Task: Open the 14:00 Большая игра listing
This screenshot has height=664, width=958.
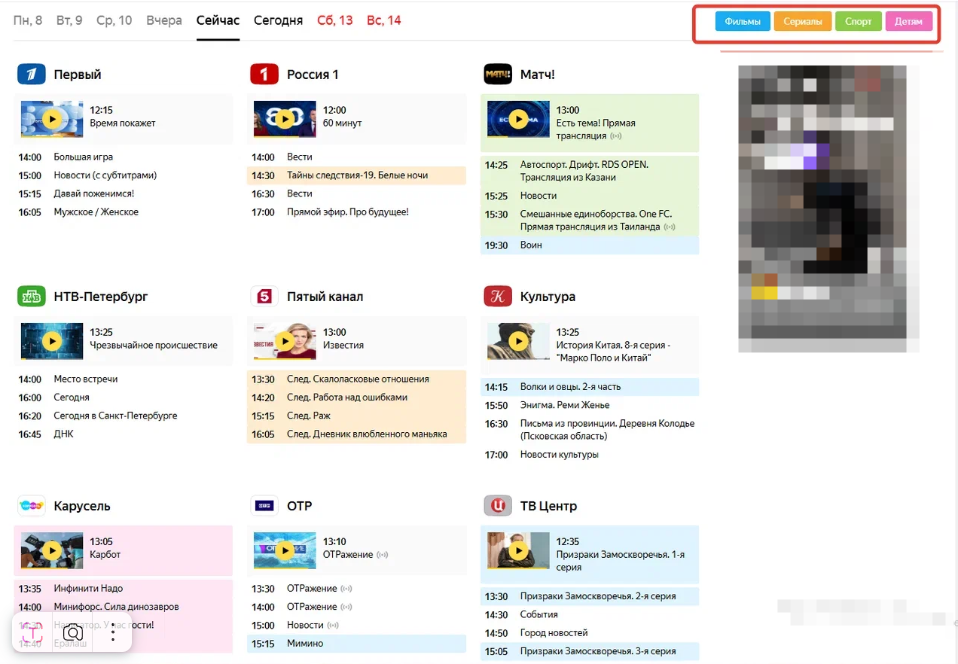Action: click(123, 157)
